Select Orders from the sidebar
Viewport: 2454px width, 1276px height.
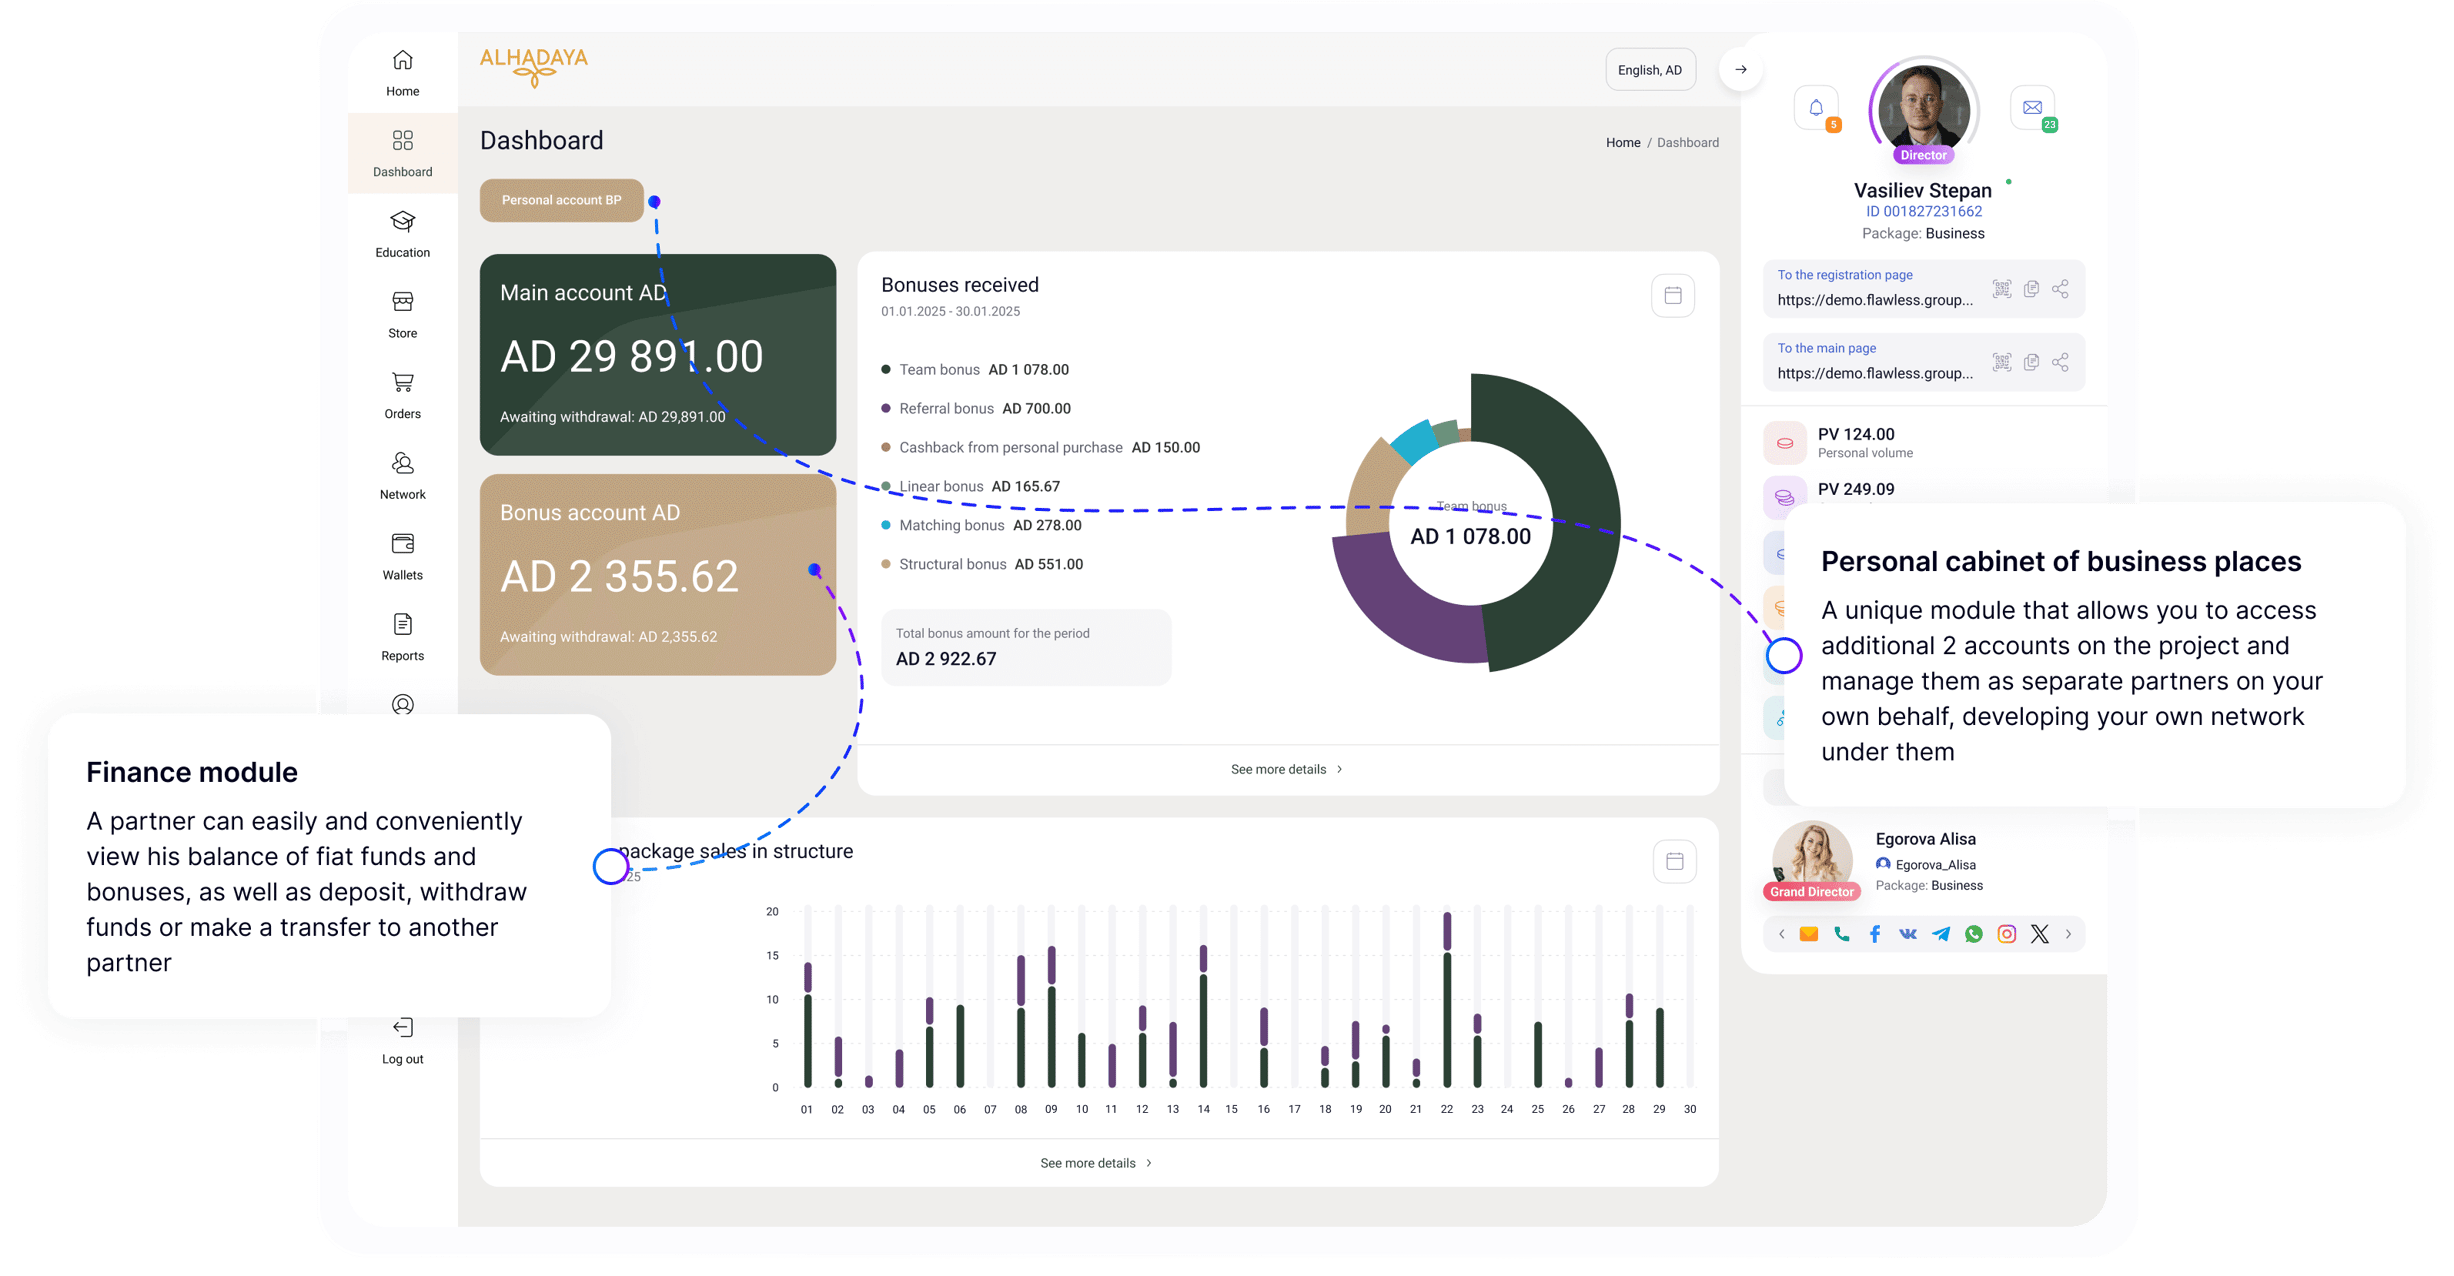point(402,394)
